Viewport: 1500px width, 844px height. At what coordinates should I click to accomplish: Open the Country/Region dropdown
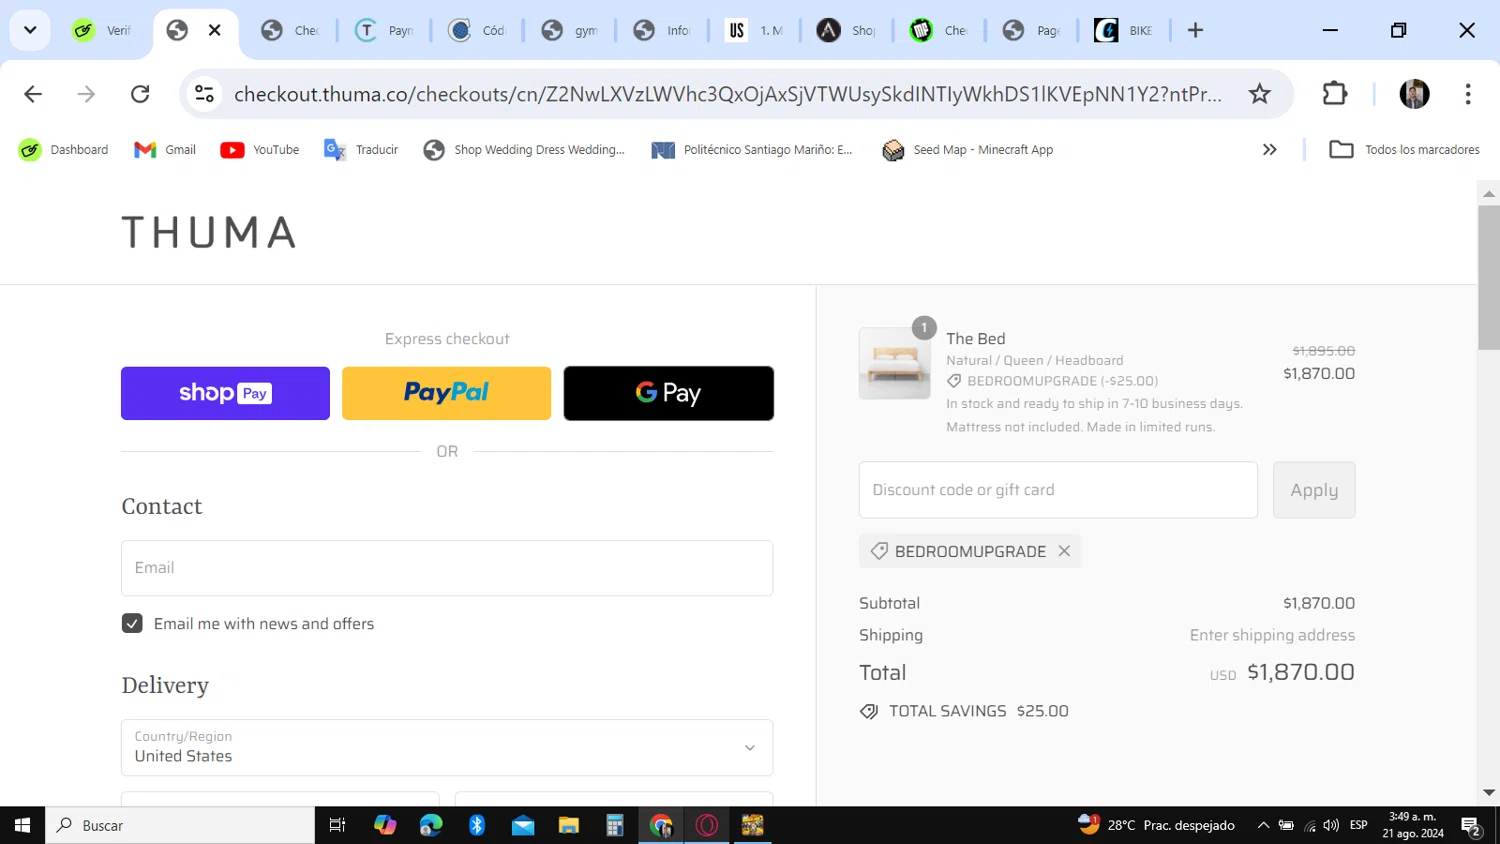point(447,747)
